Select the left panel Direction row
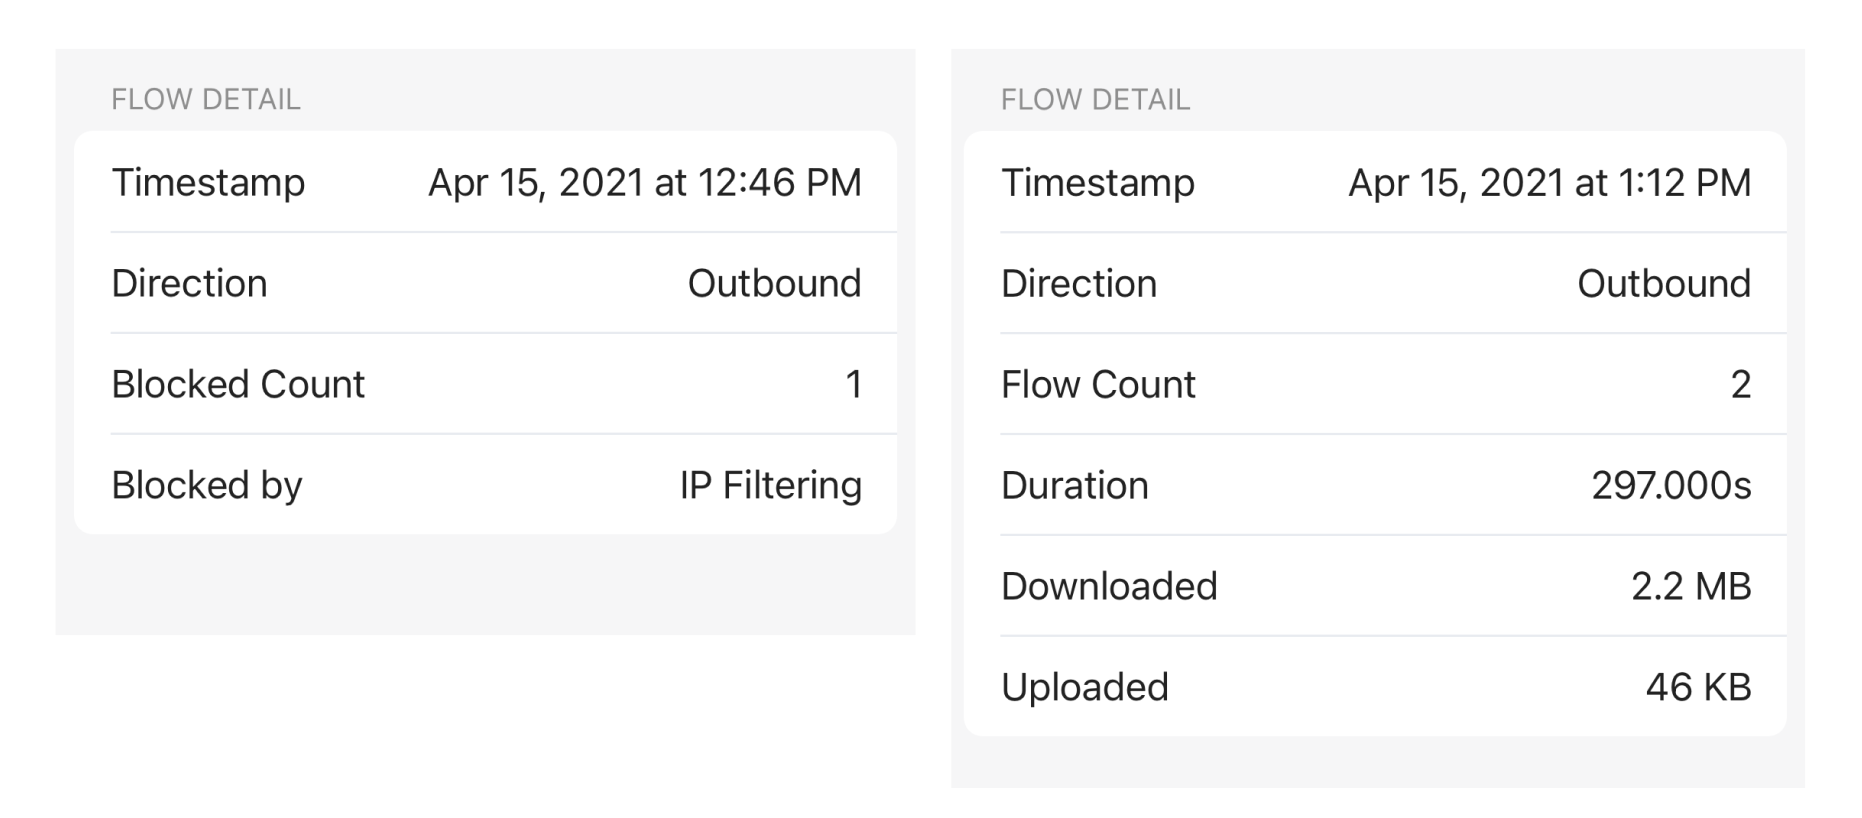Viewport: 1862px width, 818px height. click(485, 283)
